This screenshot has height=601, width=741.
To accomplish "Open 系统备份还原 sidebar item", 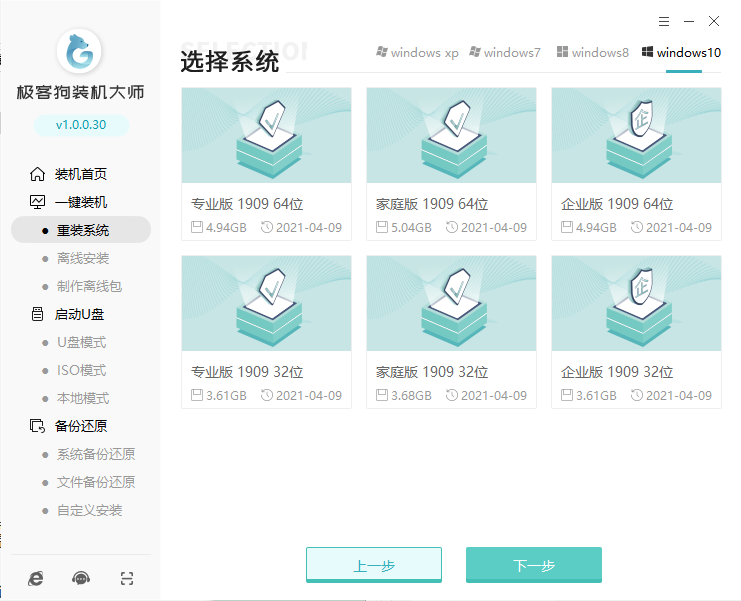I will [95, 455].
